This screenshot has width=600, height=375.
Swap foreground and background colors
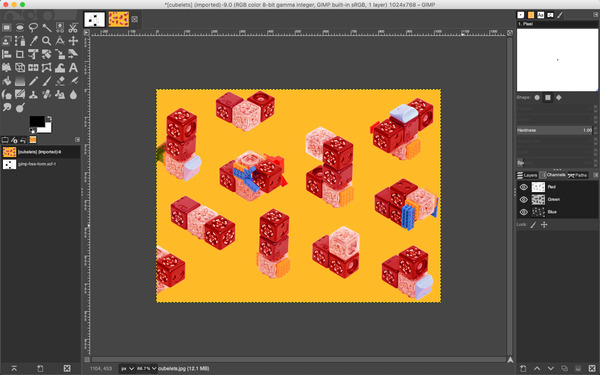click(x=49, y=118)
